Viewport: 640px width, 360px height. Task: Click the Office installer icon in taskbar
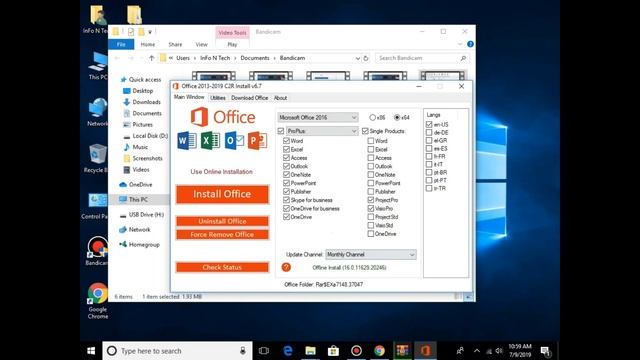(425, 351)
